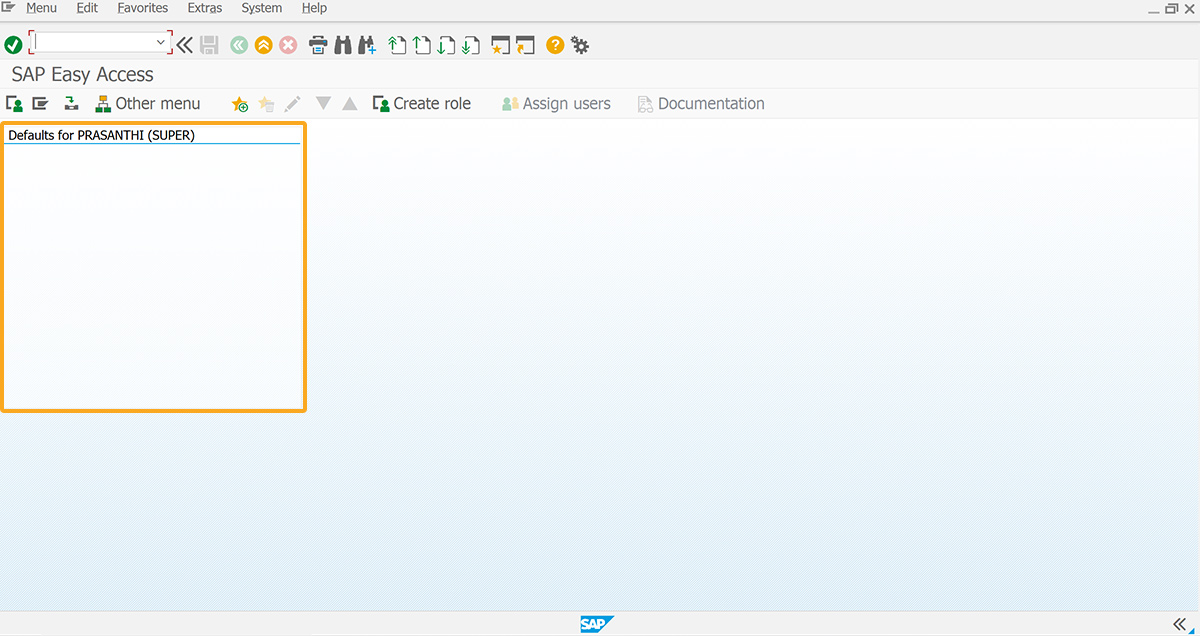Screen dimensions: 1200x636
Task: Click Move Favorites Down triangle
Action: [323, 103]
